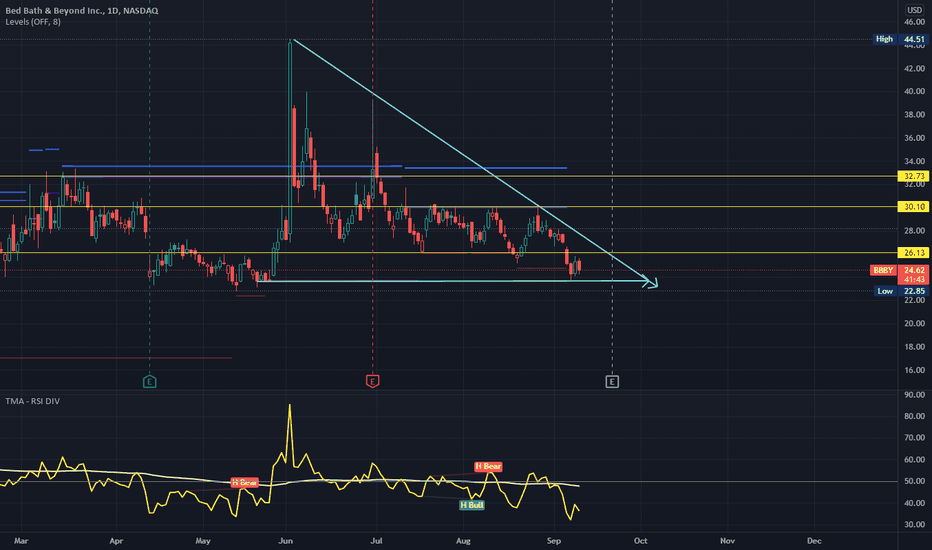This screenshot has width=932, height=550.
Task: Click the Jun label on time axis
Action: point(286,540)
